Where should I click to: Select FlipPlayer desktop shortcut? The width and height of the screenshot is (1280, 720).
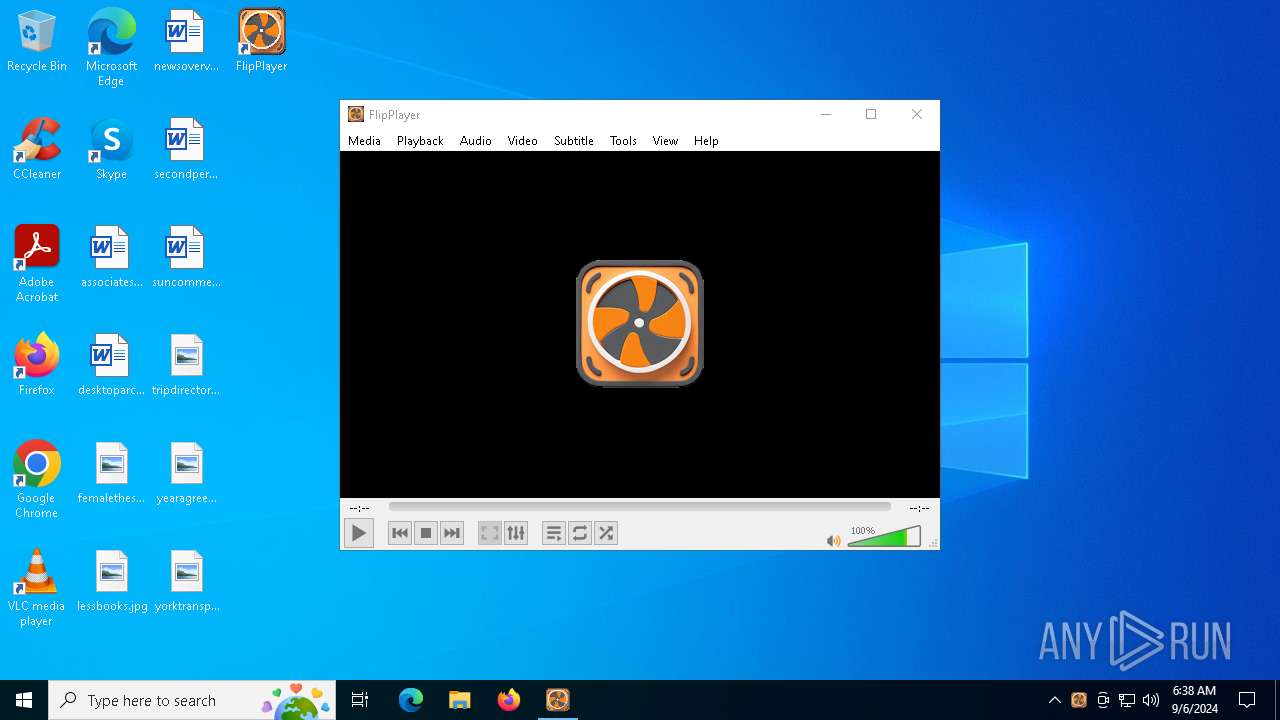click(262, 42)
